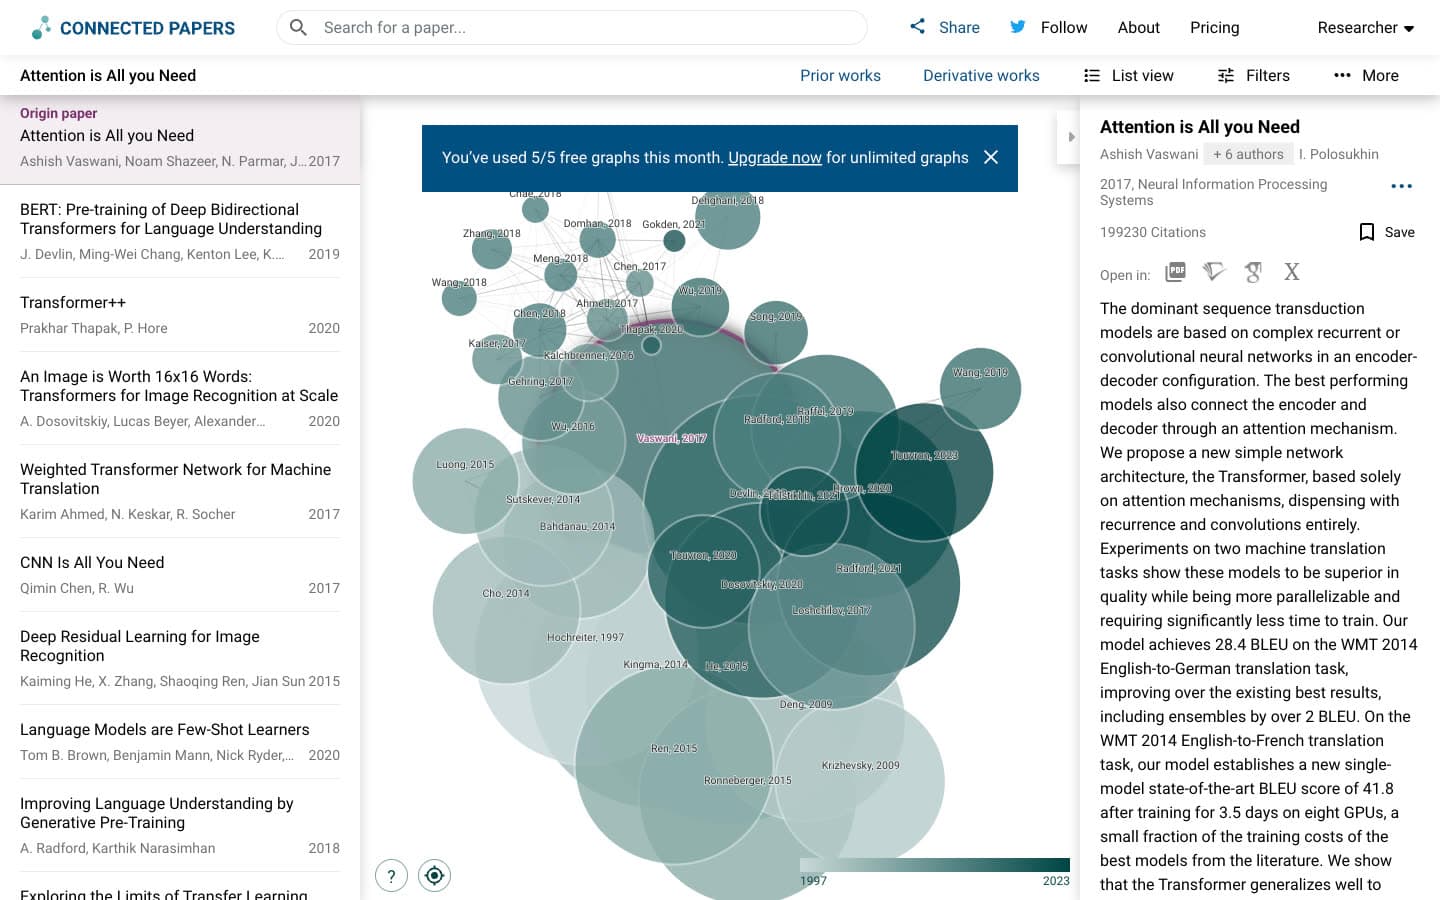This screenshot has width=1440, height=900.
Task: Expand the +6 authors chip
Action: click(1248, 154)
